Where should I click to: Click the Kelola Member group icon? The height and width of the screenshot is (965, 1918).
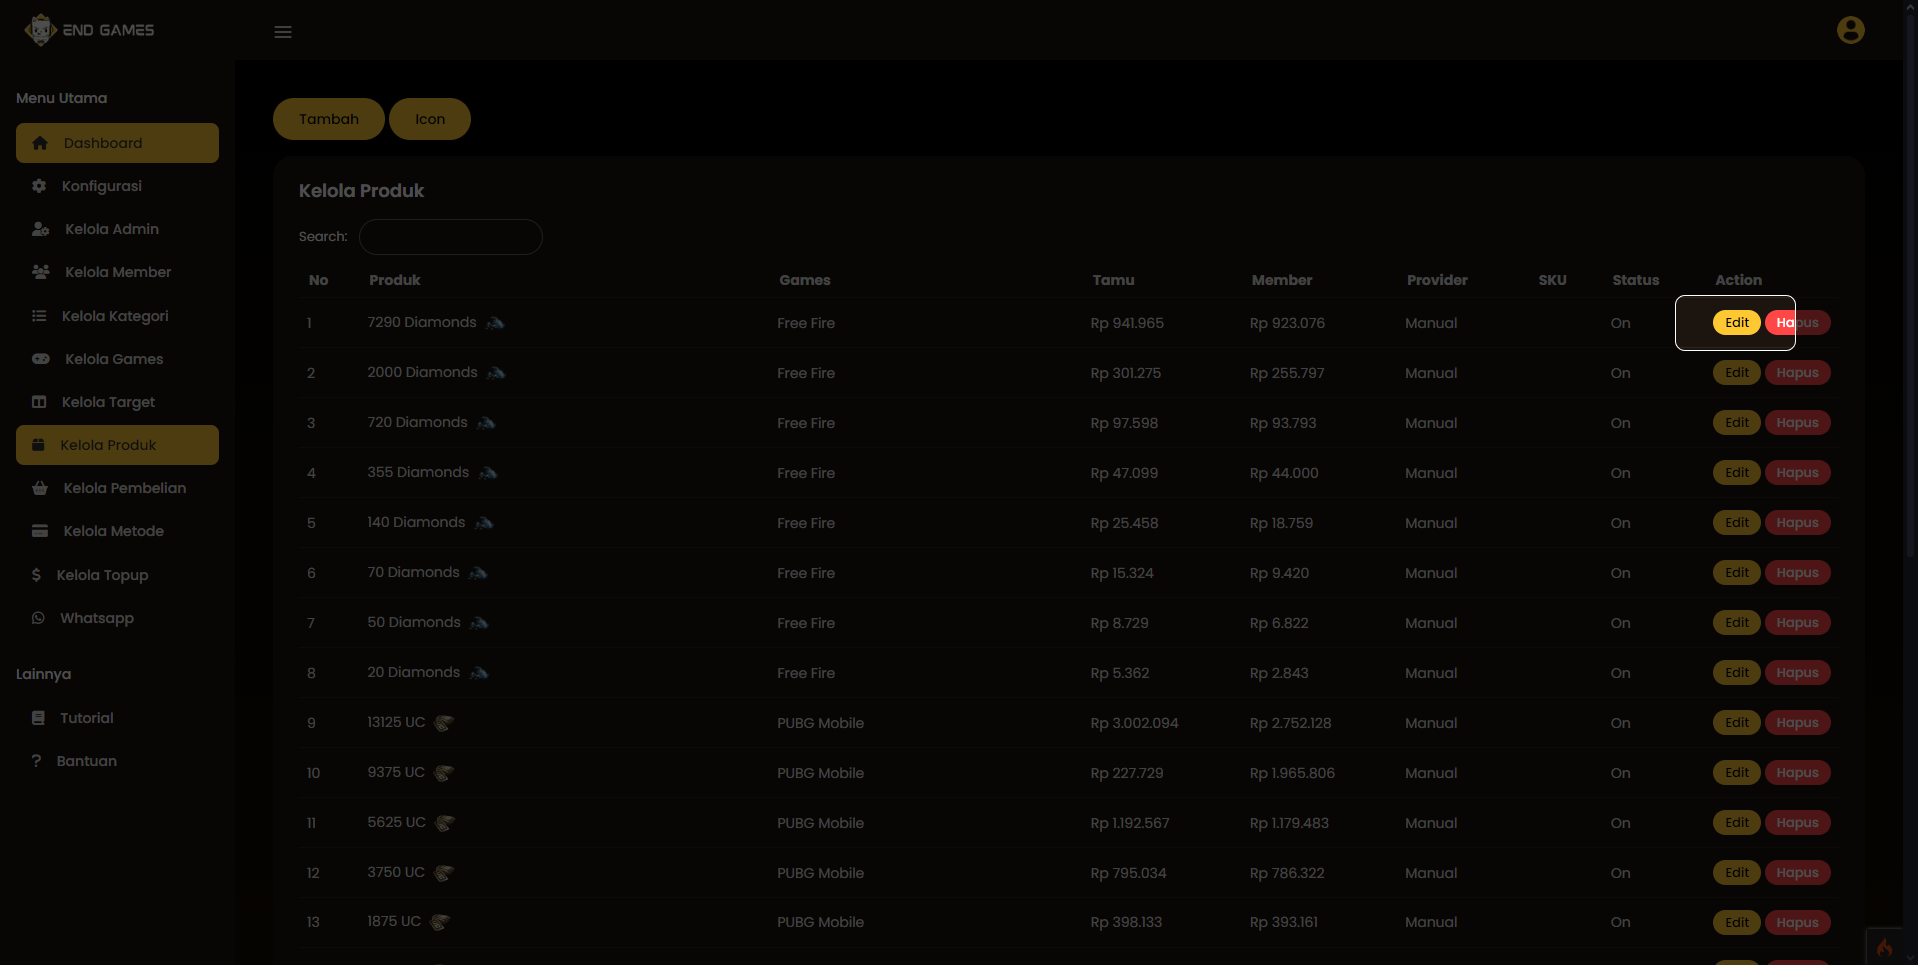tap(40, 272)
